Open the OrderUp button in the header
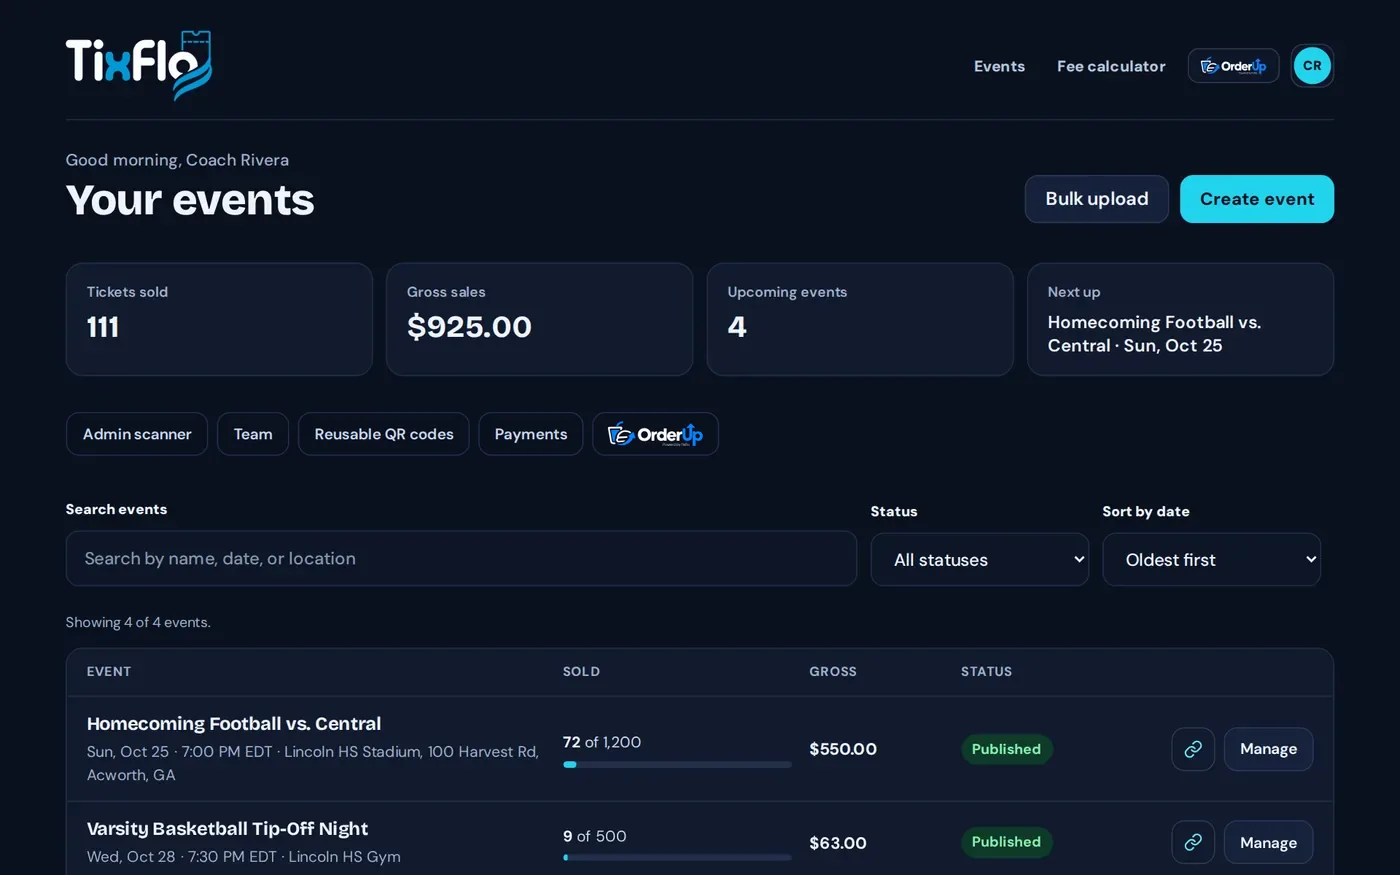The width and height of the screenshot is (1400, 875). tap(1233, 66)
